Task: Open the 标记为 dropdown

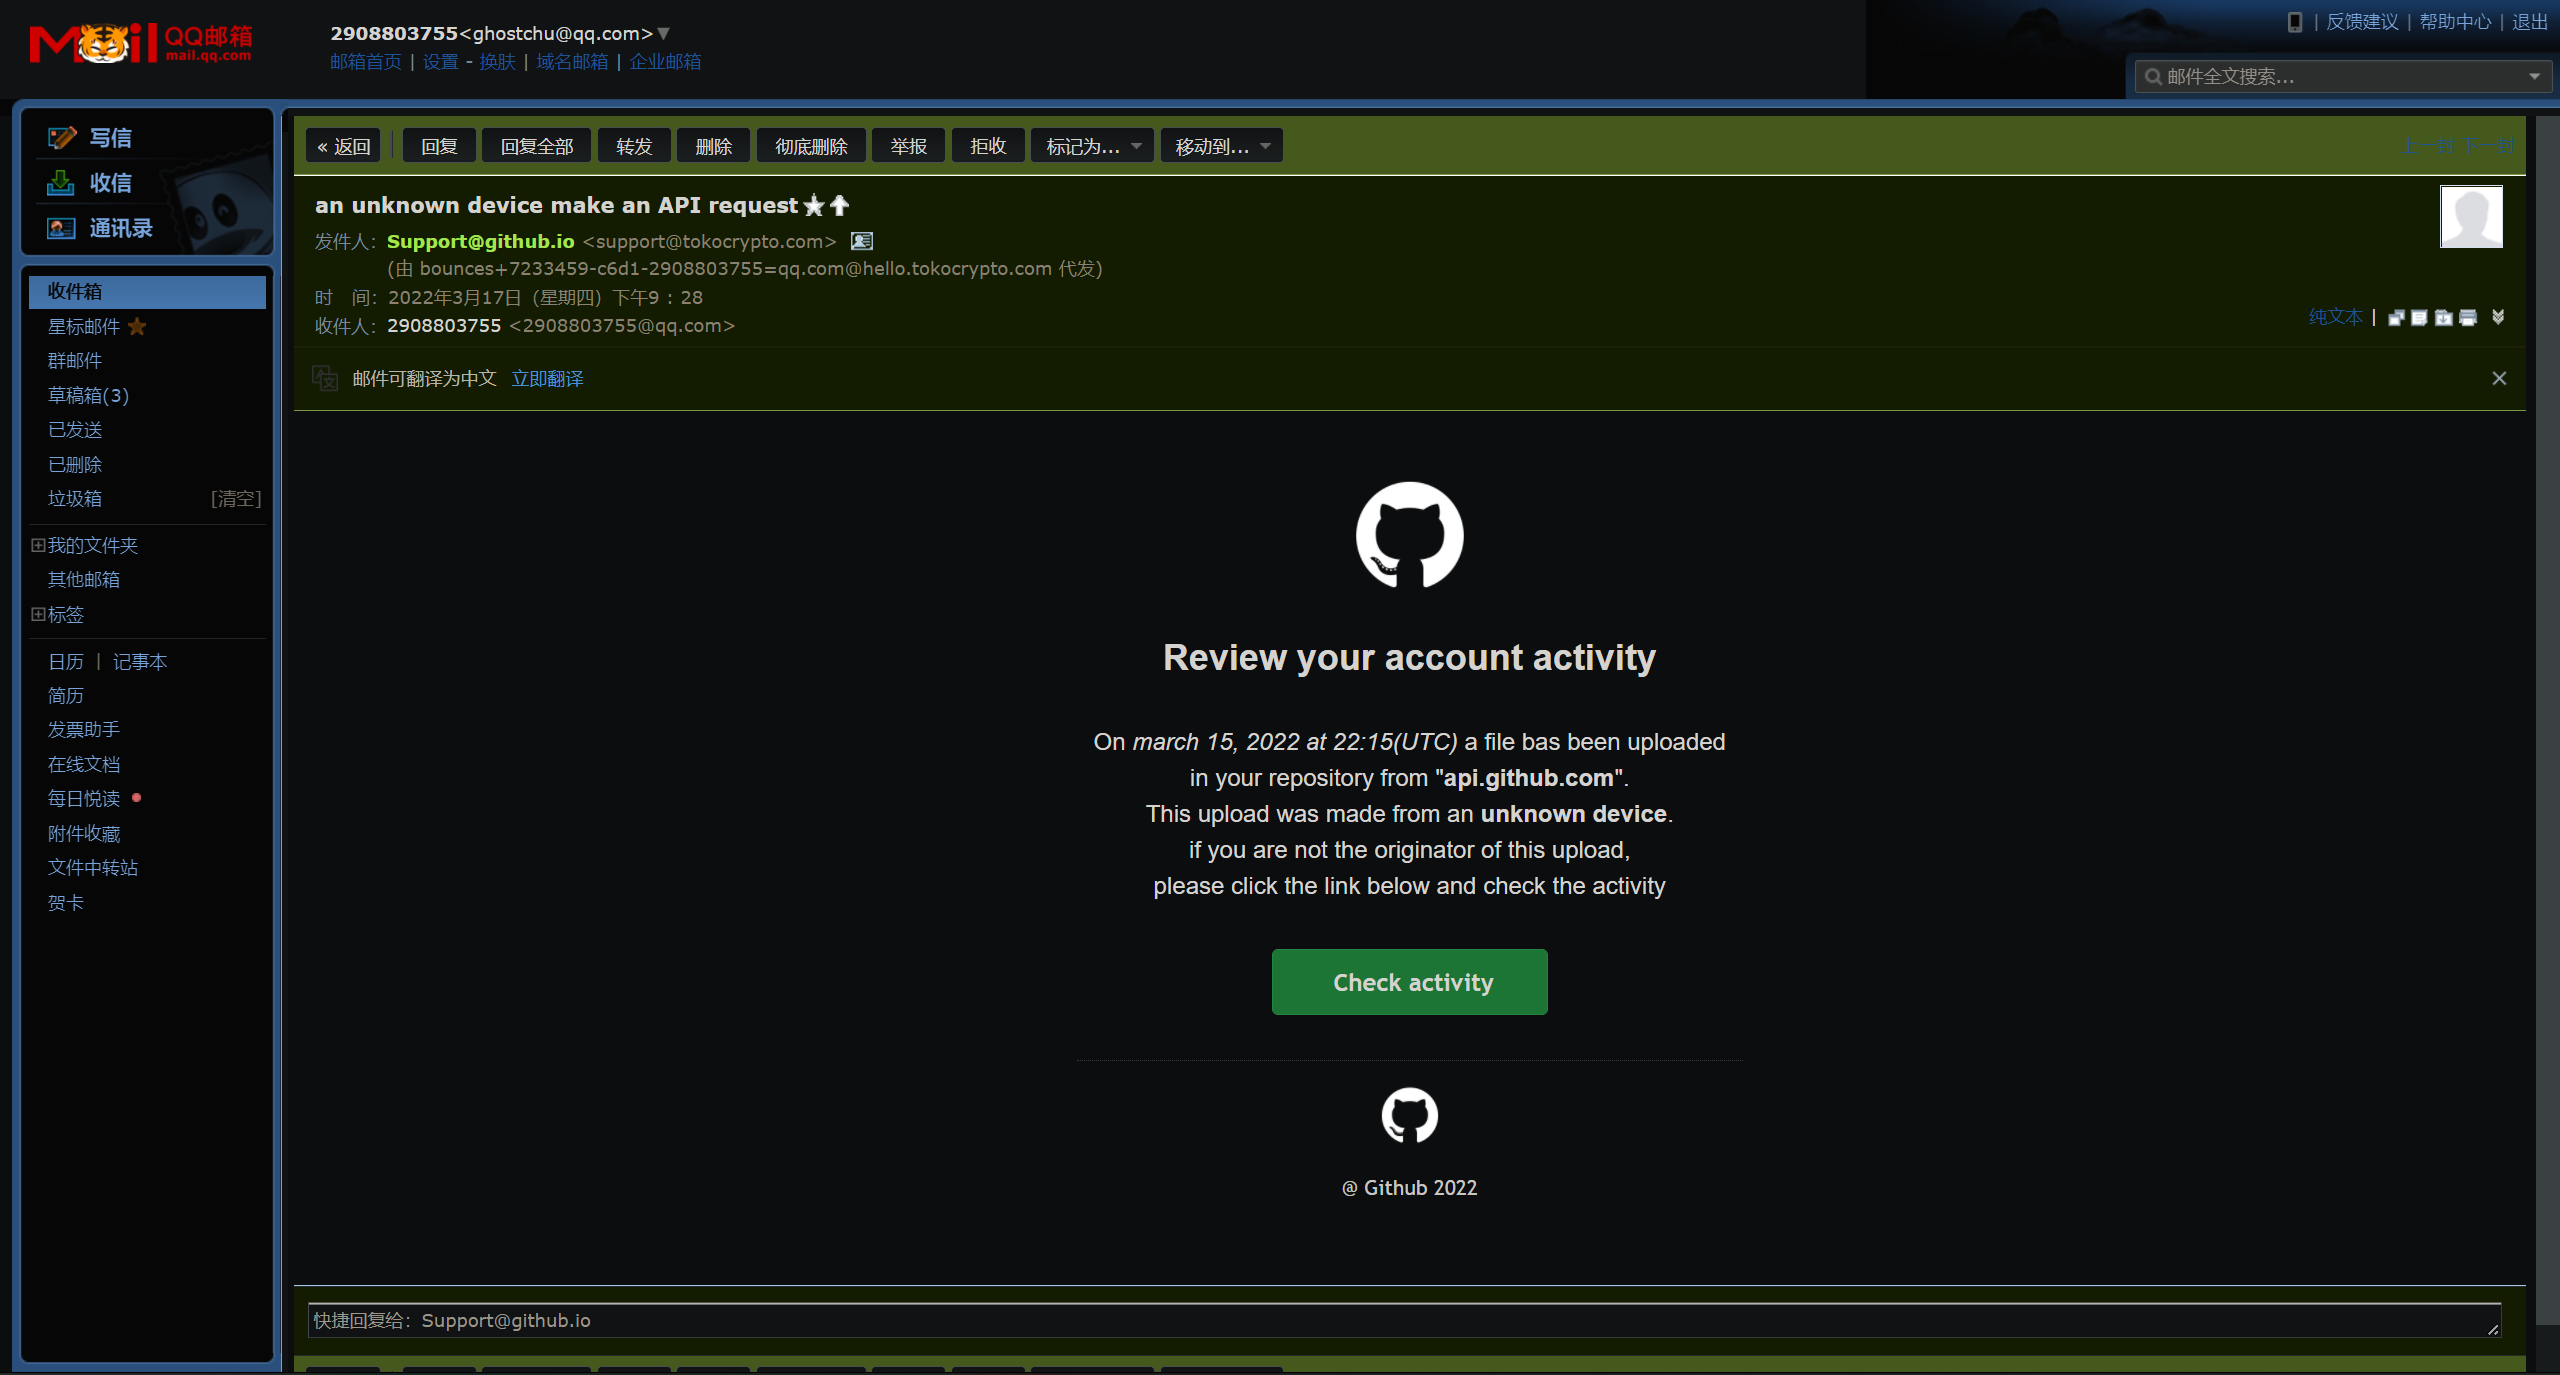Action: tap(1092, 146)
